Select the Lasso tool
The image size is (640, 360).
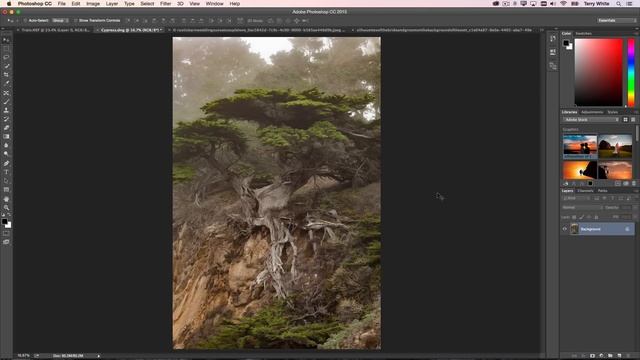6,57
